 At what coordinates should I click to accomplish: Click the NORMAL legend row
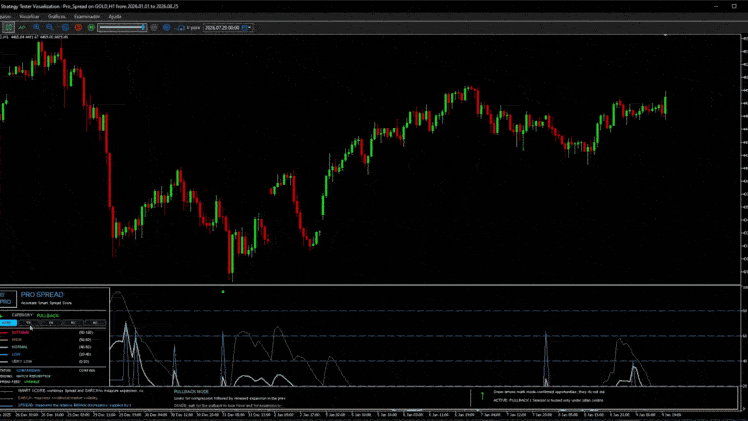pyautogui.click(x=47, y=347)
